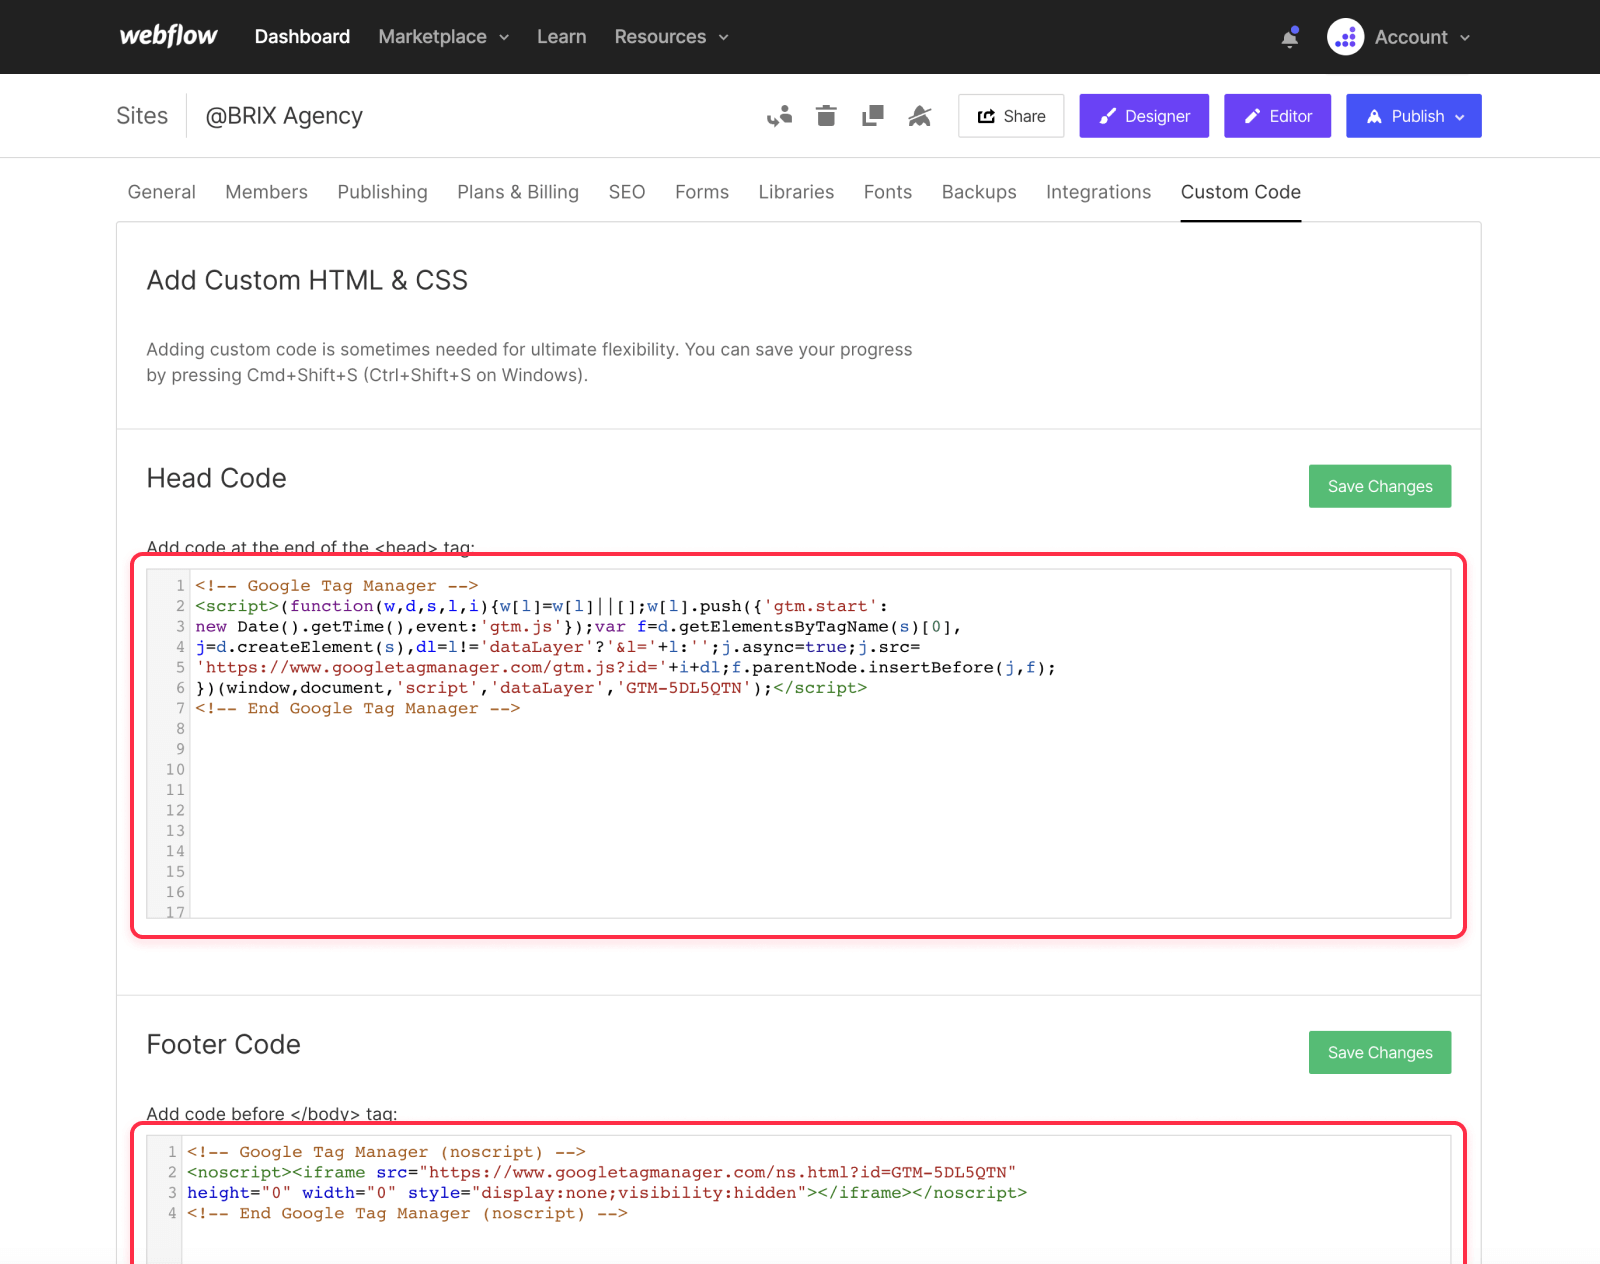Open the Publish dropdown button

pos(1413,116)
